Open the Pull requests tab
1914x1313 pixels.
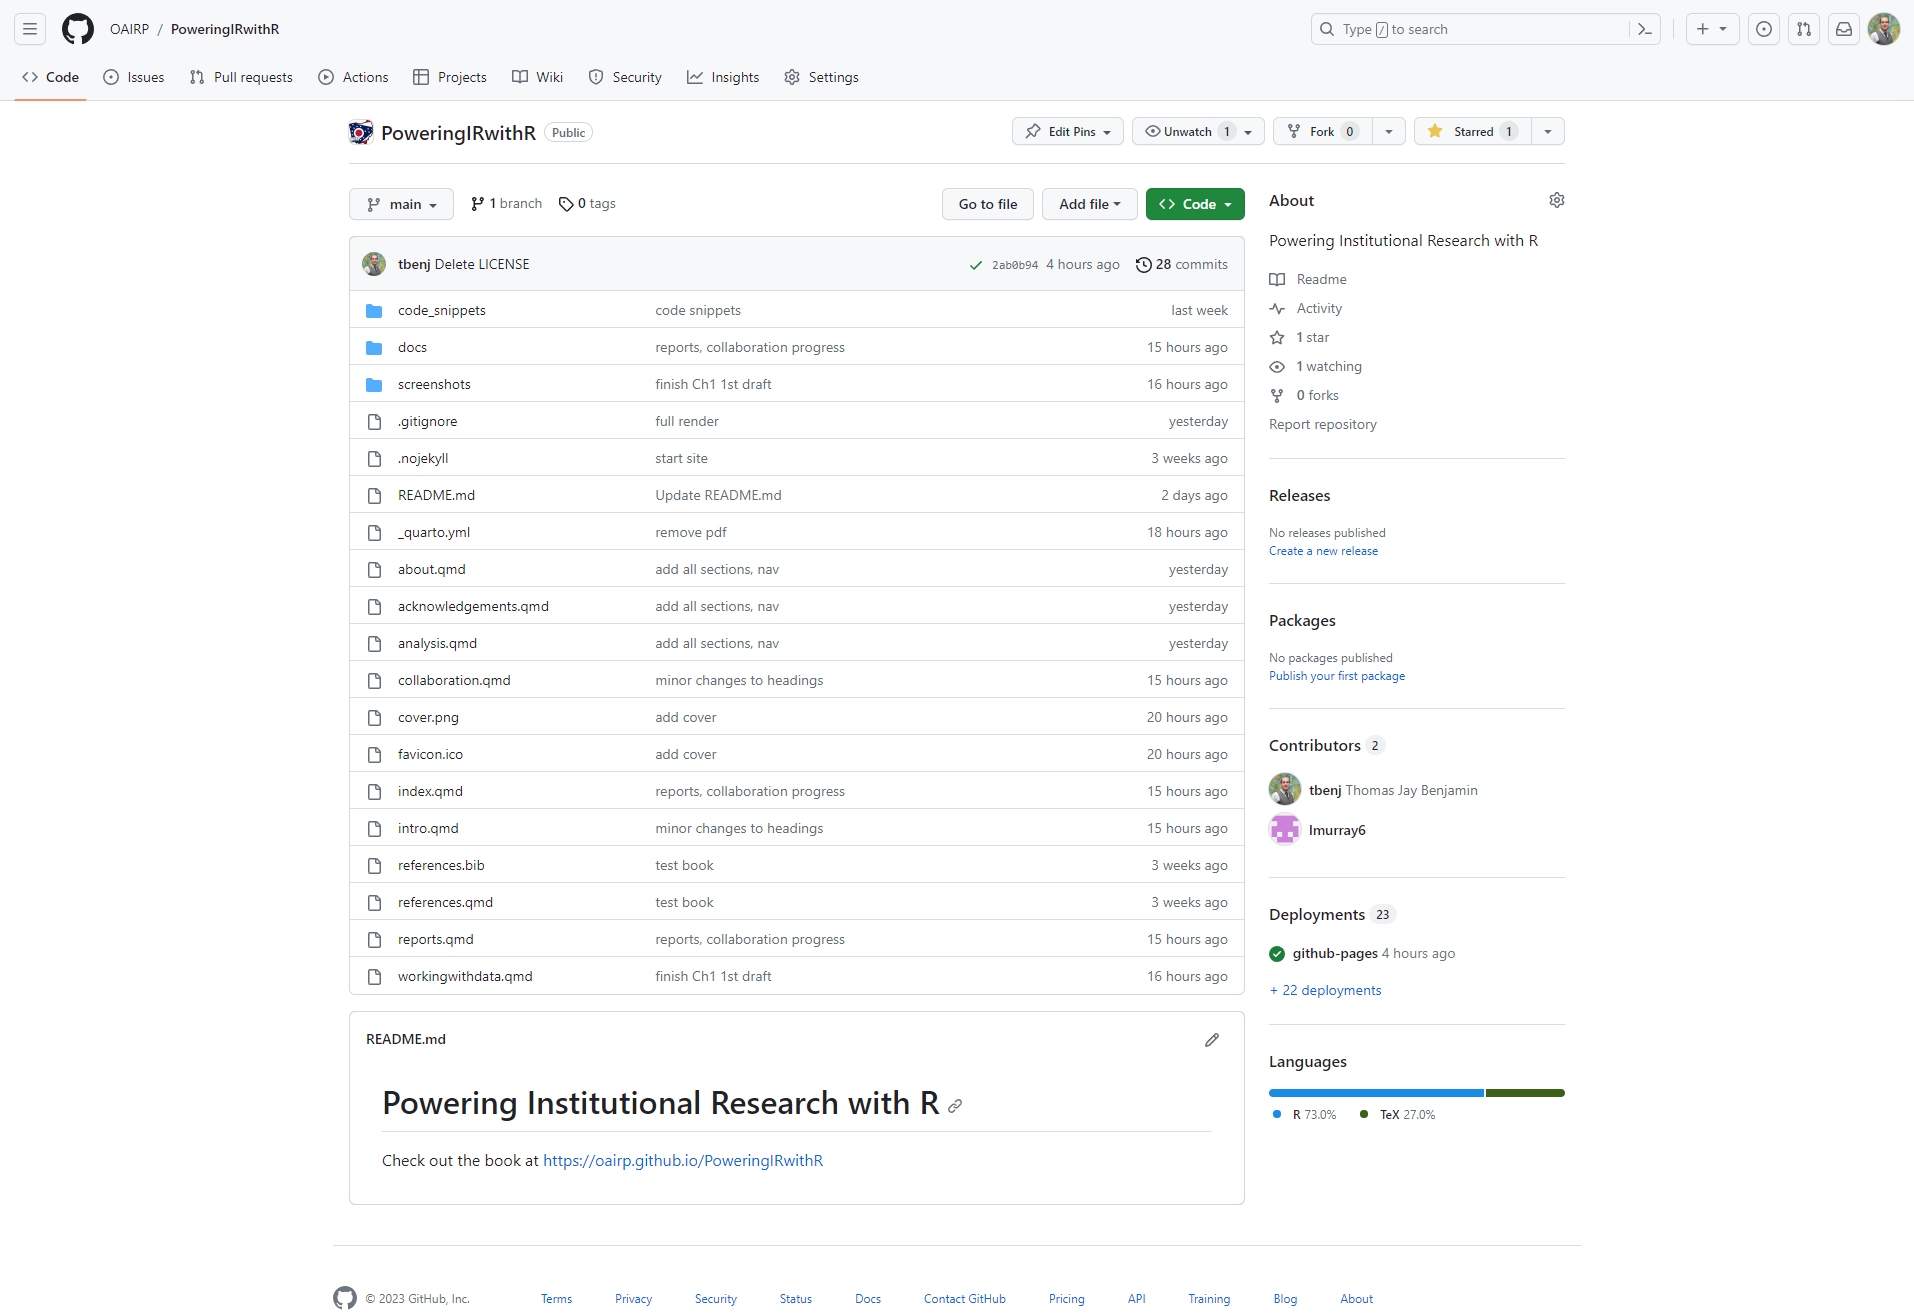coord(241,77)
